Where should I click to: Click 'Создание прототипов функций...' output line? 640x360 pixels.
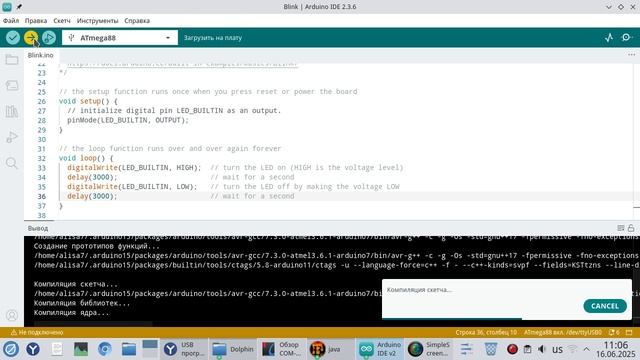pyautogui.click(x=97, y=246)
